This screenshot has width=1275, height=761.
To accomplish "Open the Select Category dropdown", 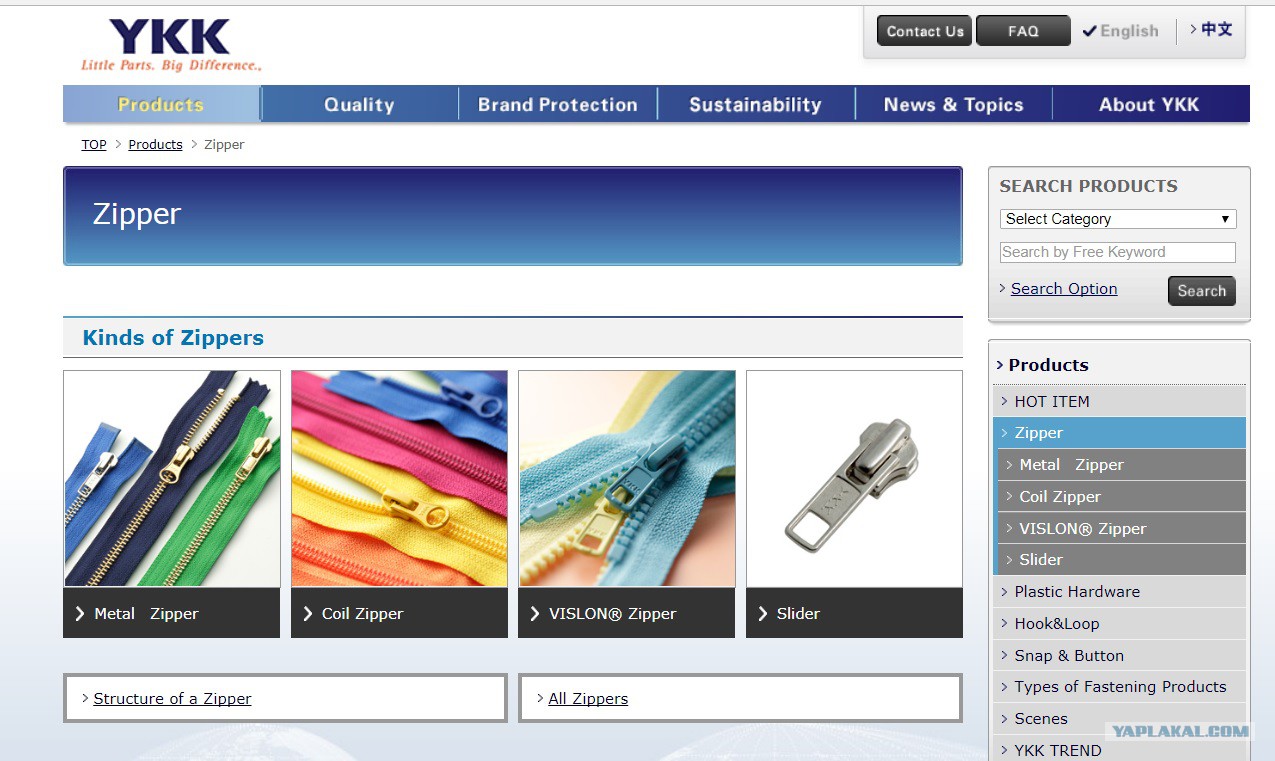I will pyautogui.click(x=1118, y=219).
